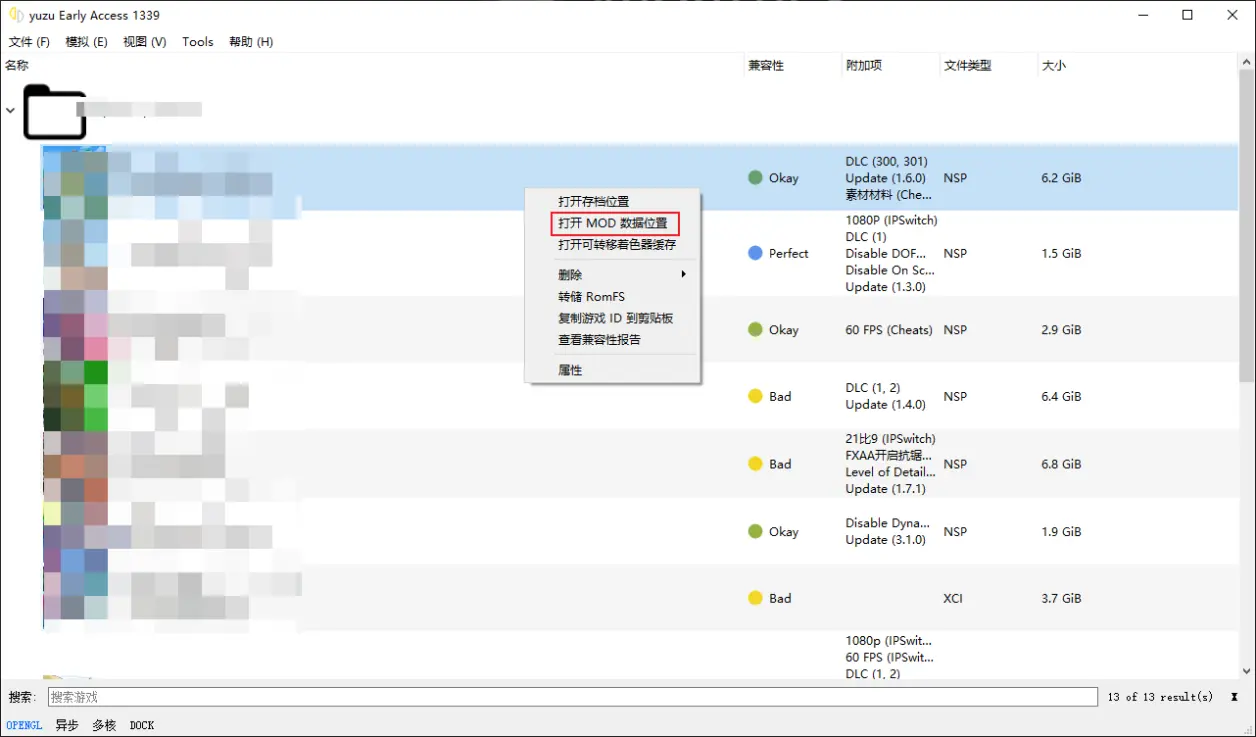Click 打开存档位置 to open the save location
Image resolution: width=1256 pixels, height=737 pixels.
coord(592,200)
